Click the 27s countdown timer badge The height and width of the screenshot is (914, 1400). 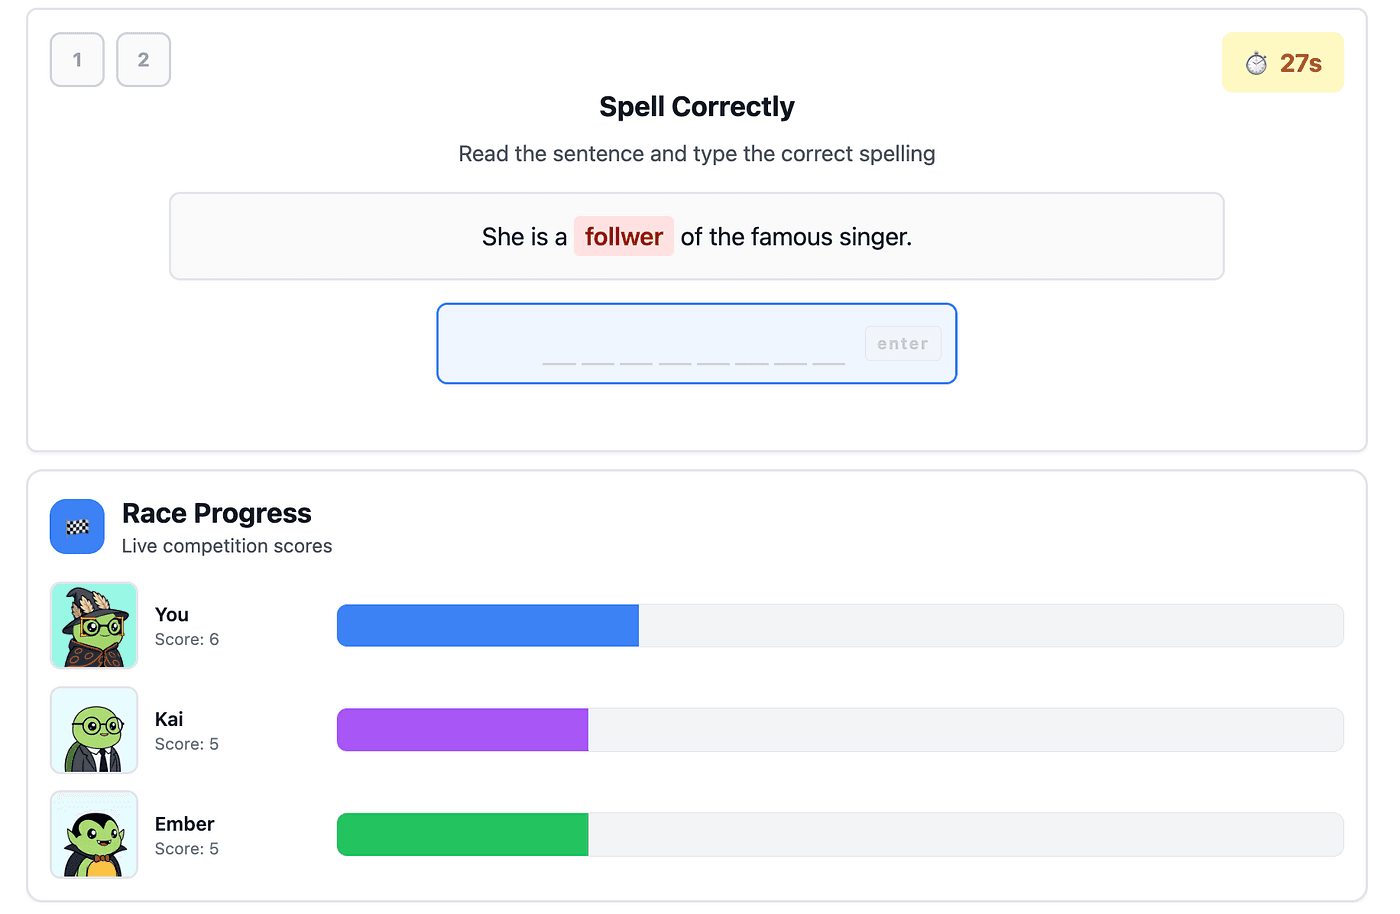[1283, 63]
